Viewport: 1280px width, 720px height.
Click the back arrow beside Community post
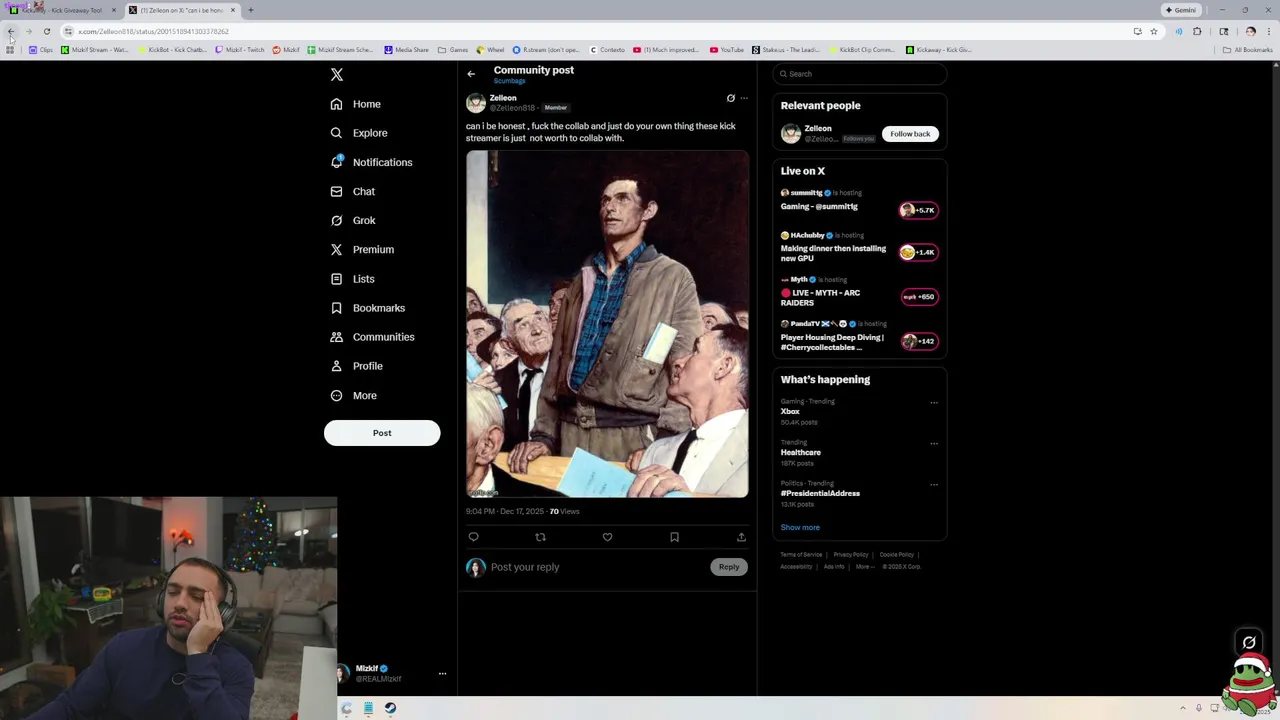click(x=471, y=74)
